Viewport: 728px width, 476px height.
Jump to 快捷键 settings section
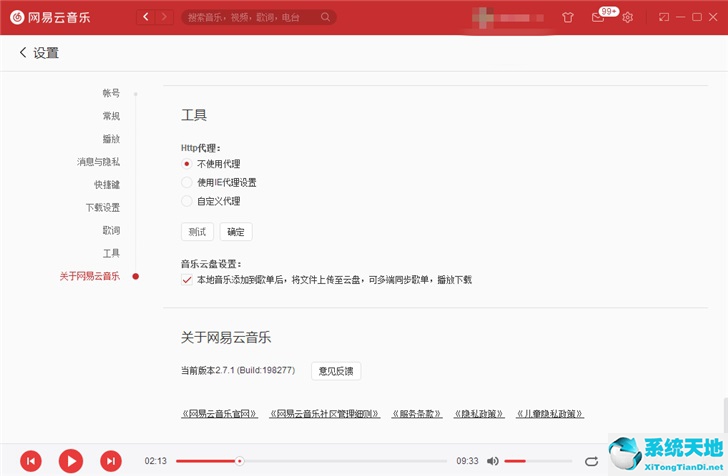107,184
